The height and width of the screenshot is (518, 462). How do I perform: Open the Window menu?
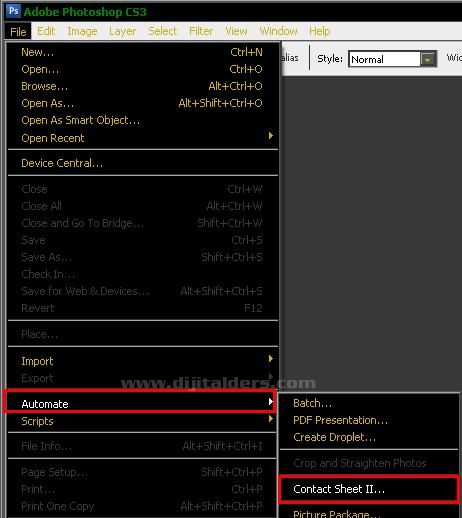click(278, 31)
